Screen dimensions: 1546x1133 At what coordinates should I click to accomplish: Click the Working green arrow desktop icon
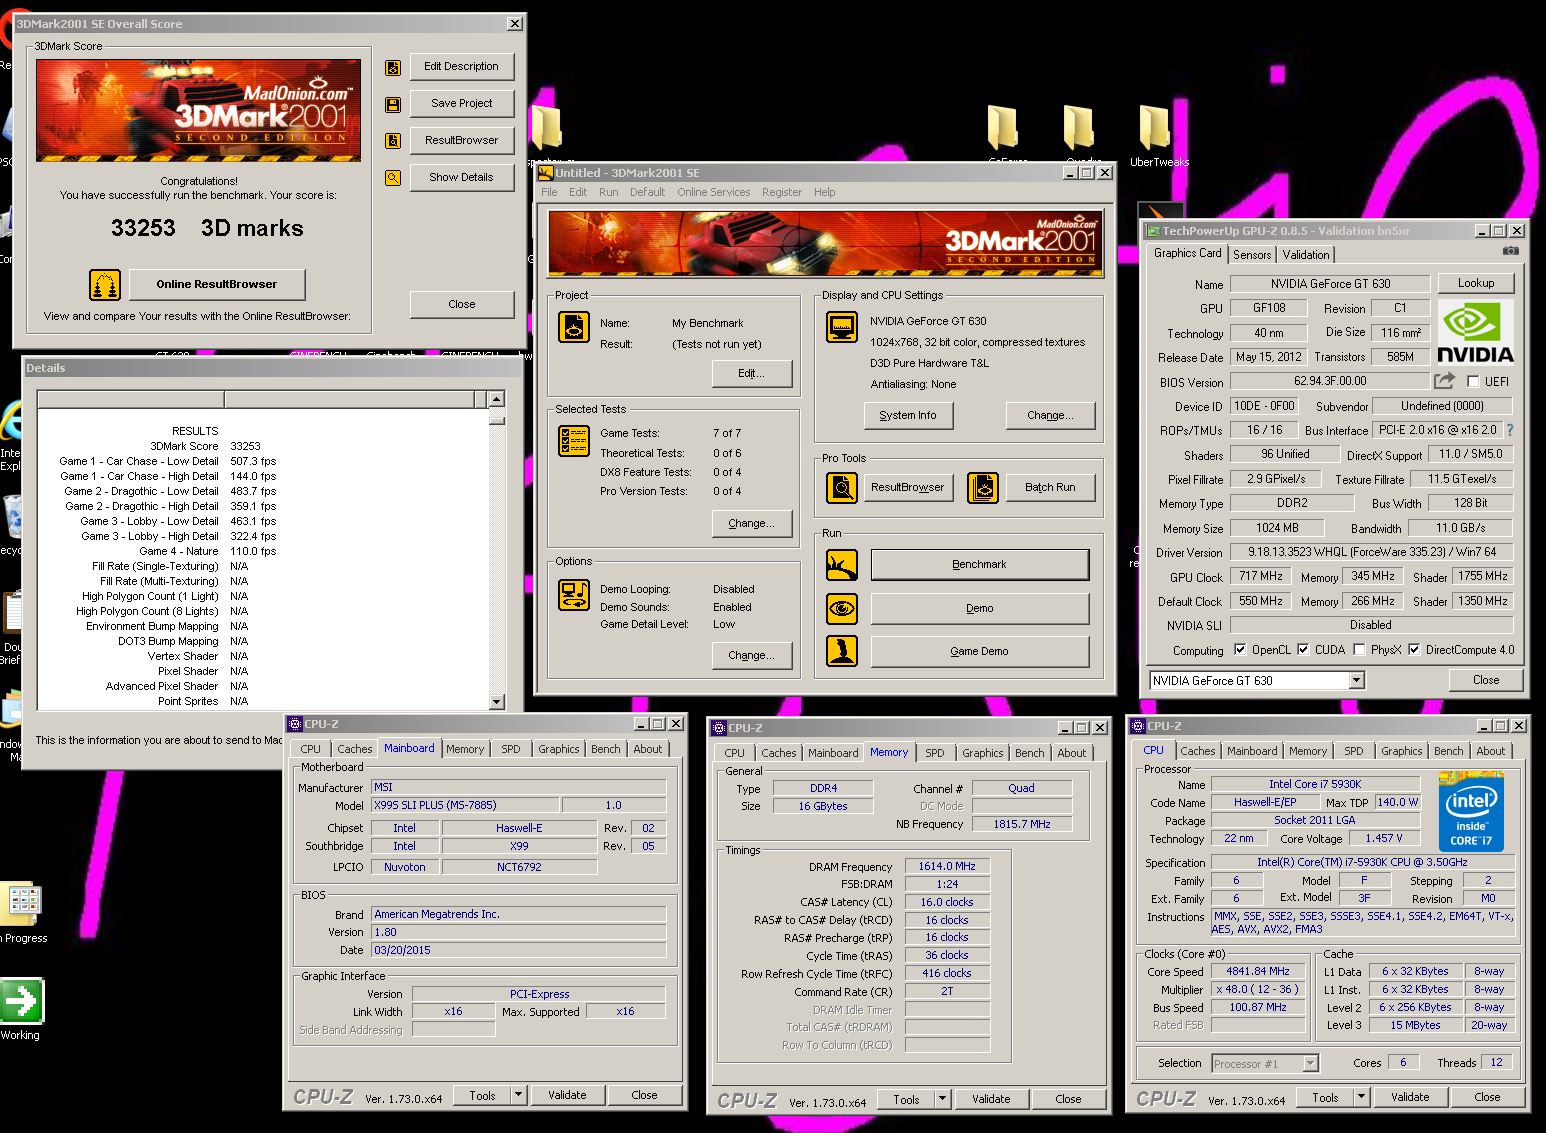coord(20,1008)
